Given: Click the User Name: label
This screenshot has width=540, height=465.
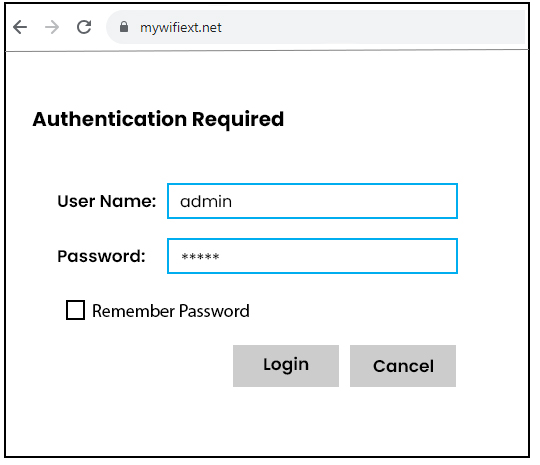Looking at the screenshot, I should point(107,201).
